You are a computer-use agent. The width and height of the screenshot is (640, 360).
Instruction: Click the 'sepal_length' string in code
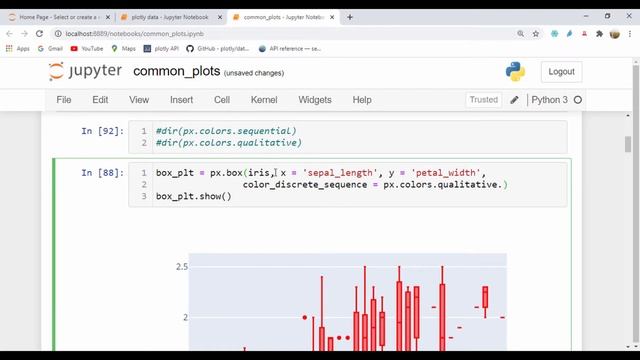click(340, 173)
